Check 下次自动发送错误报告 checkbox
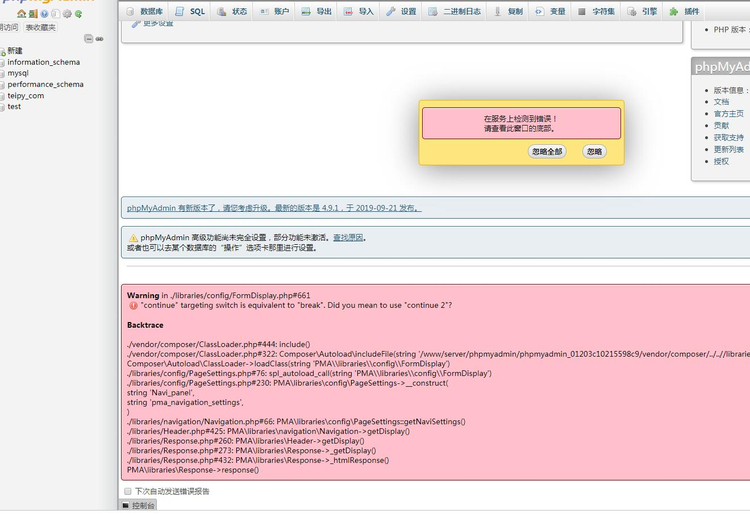 coord(128,492)
